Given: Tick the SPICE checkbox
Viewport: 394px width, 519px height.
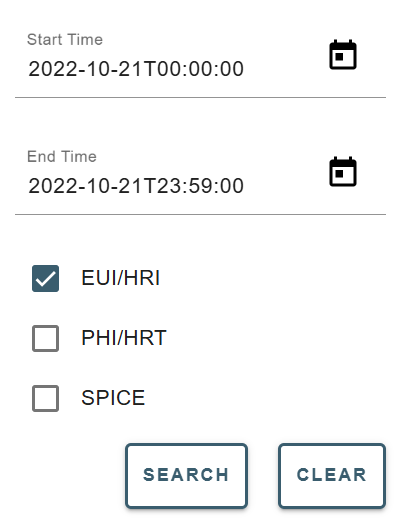Looking at the screenshot, I should pyautogui.click(x=45, y=398).
